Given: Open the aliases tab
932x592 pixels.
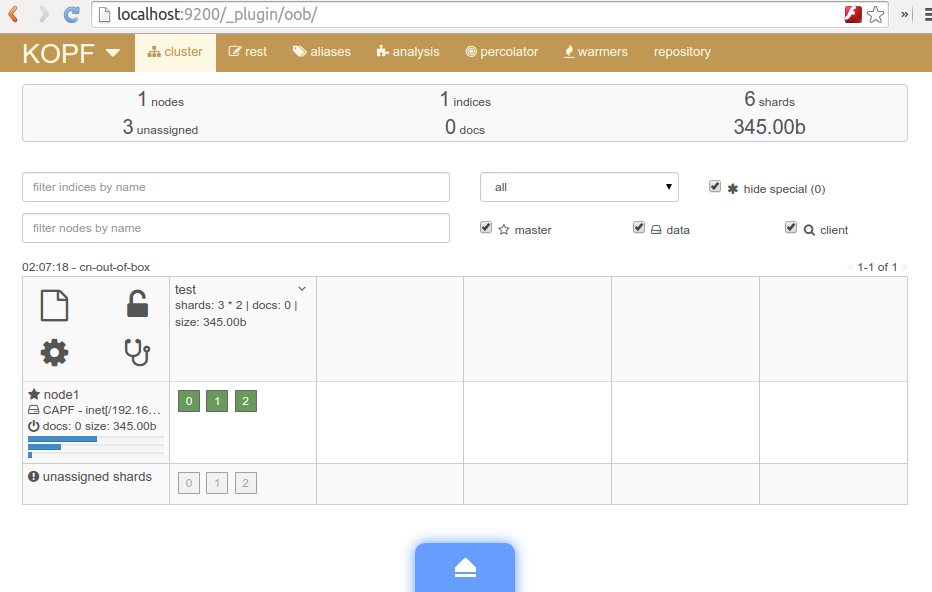Looking at the screenshot, I should pyautogui.click(x=322, y=52).
